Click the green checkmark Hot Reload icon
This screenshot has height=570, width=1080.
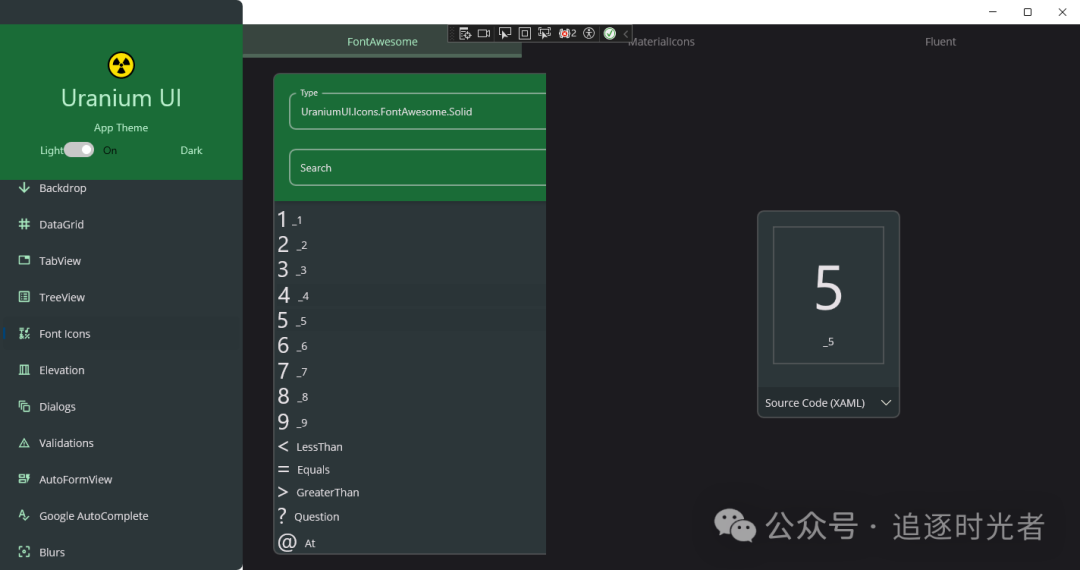(610, 33)
